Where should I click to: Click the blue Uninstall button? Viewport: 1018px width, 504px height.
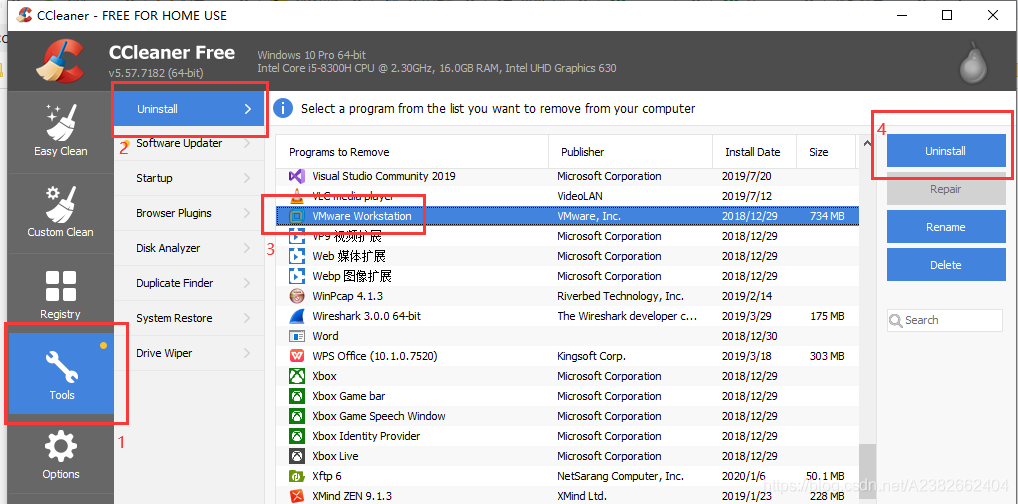click(945, 151)
